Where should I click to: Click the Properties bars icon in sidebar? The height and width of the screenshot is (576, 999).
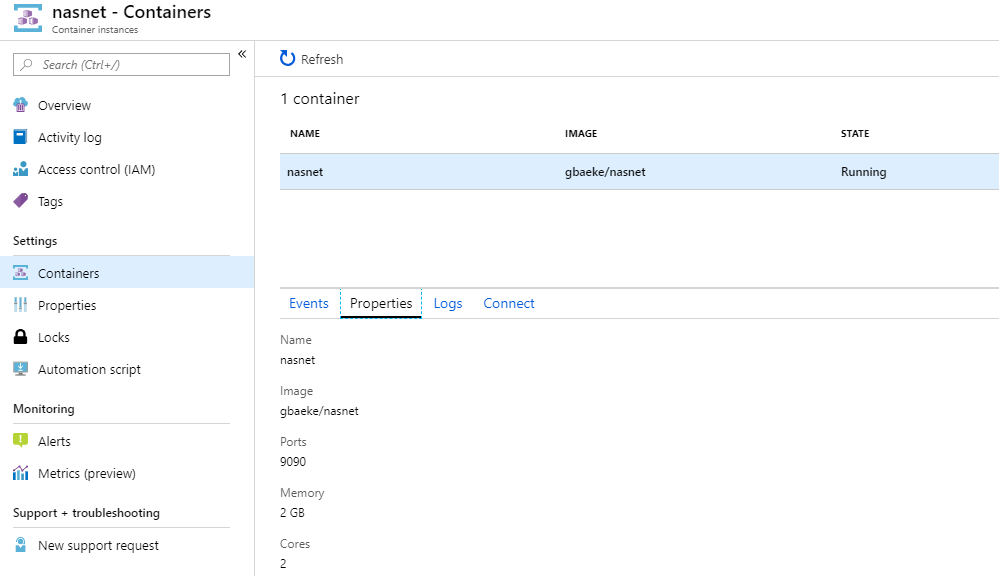point(20,305)
